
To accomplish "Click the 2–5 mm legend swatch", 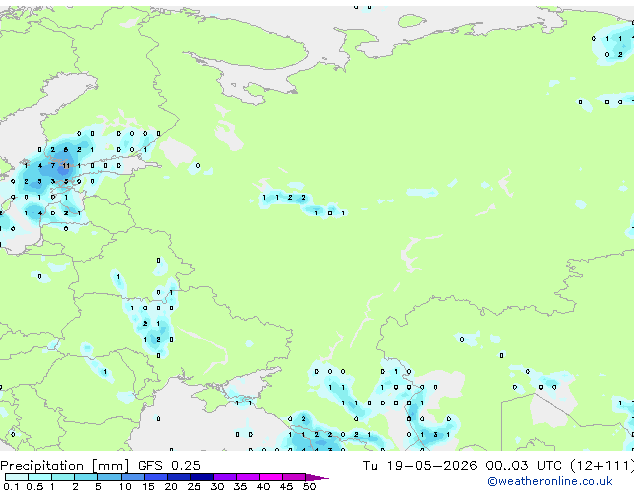I will click(86, 477).
